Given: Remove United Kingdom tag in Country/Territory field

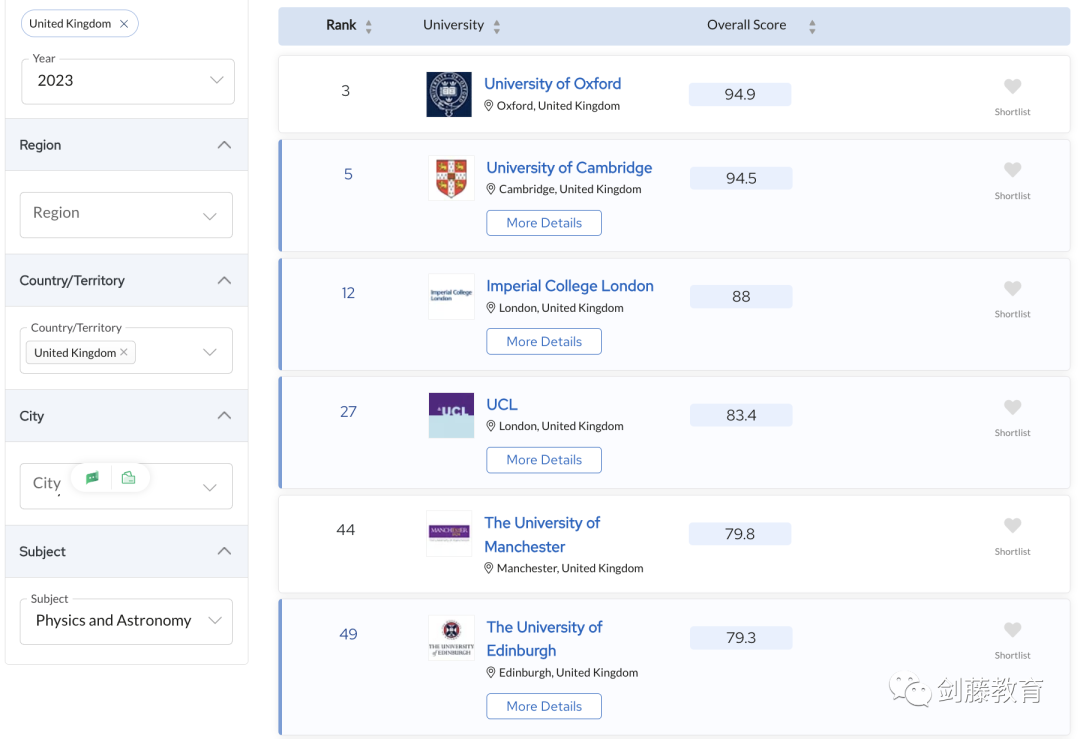Looking at the screenshot, I should pos(124,352).
